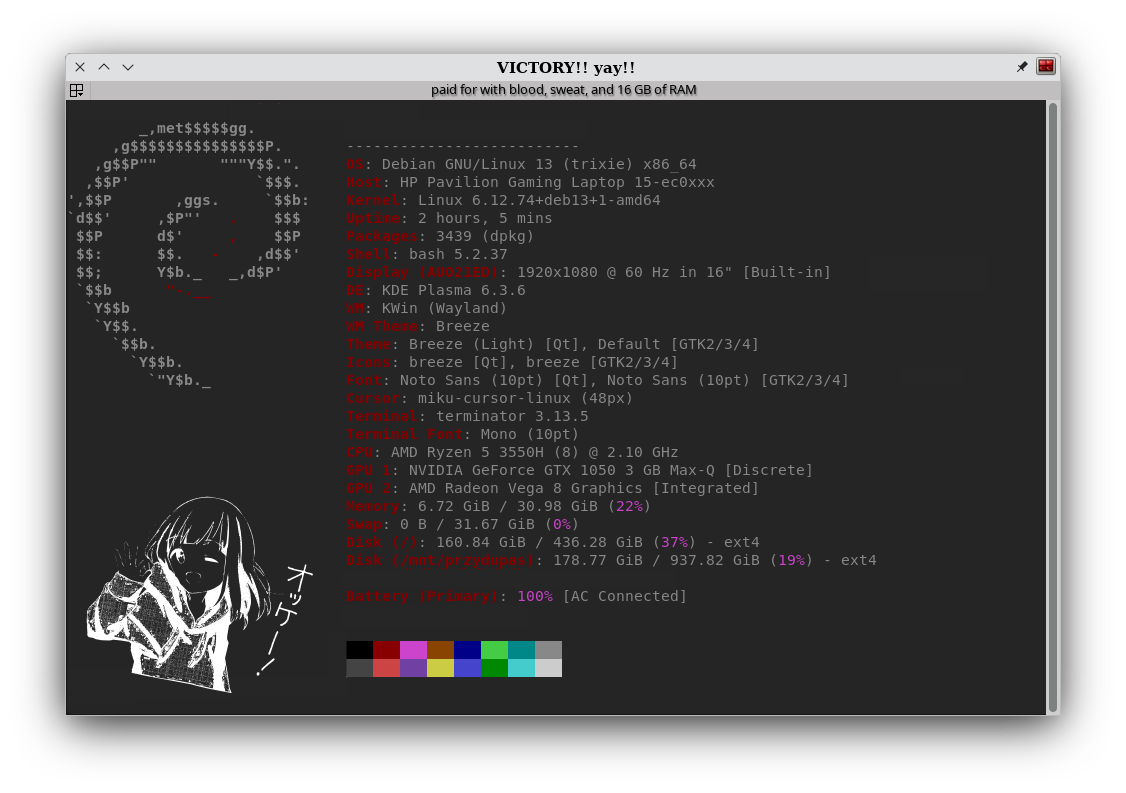Image resolution: width=1126 pixels, height=793 pixels.
Task: Open the terminal grouping menu icon
Action: pos(77,90)
